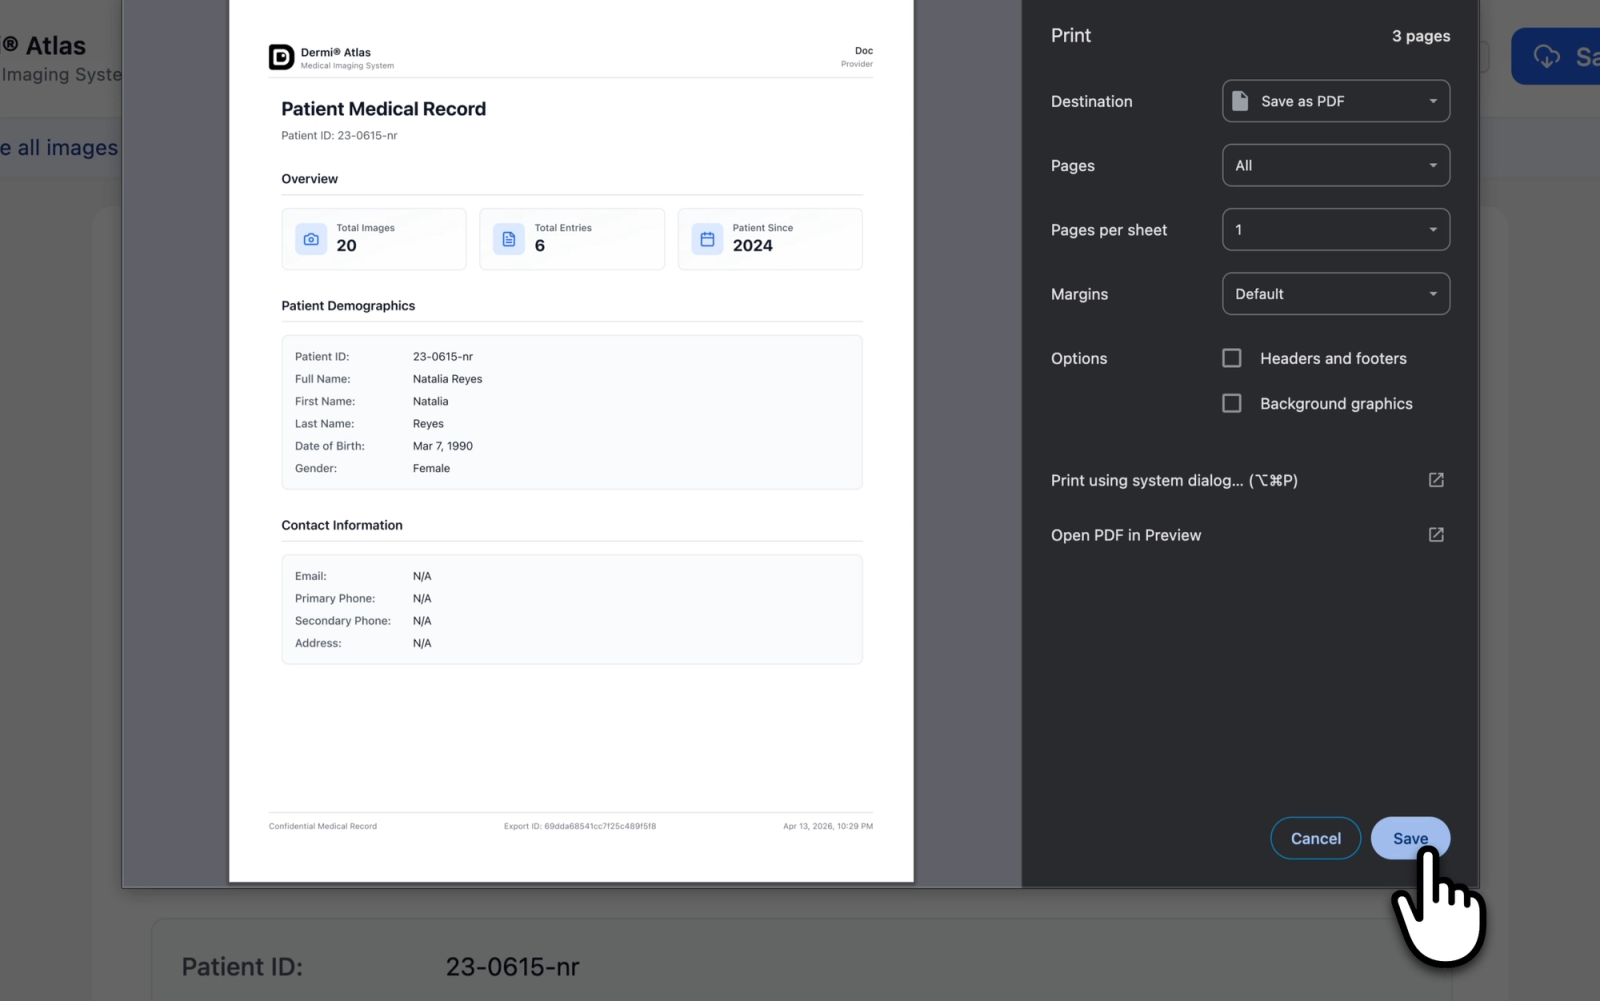Open the Destination dropdown showing Save as PDF
The height and width of the screenshot is (1001, 1600).
pyautogui.click(x=1336, y=101)
